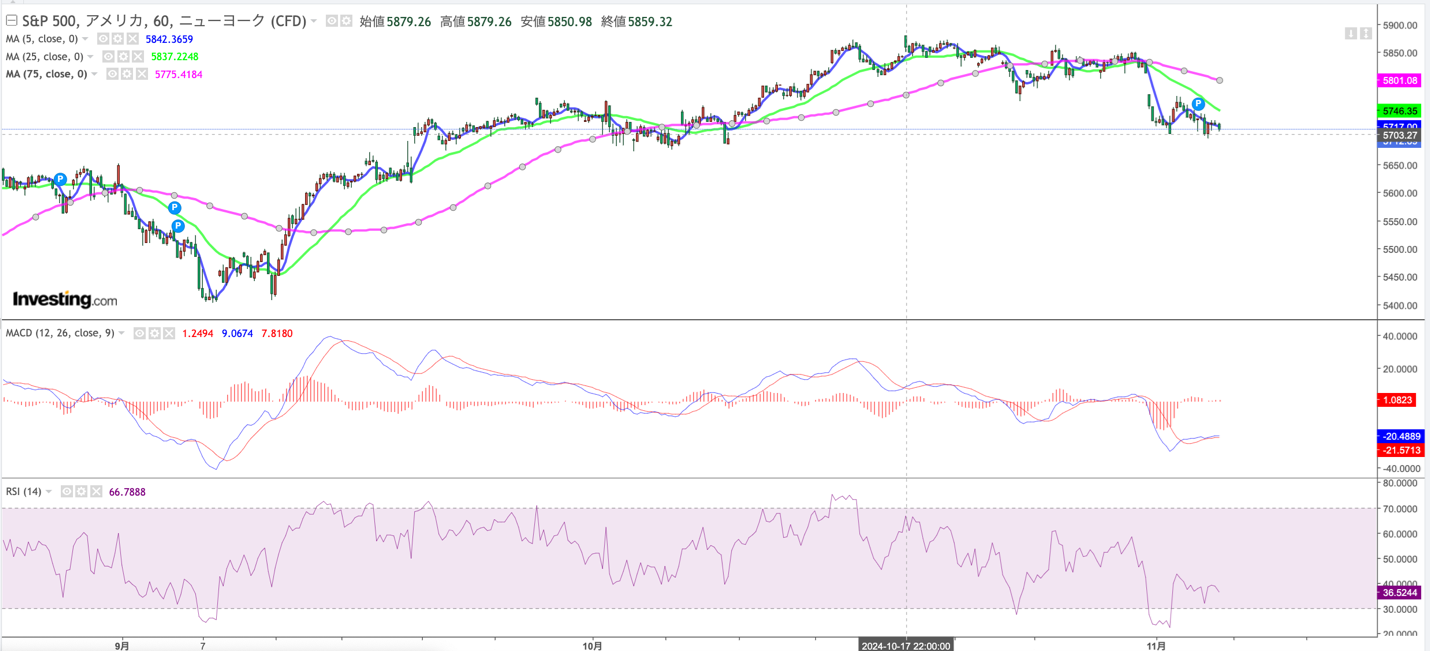The image size is (1430, 651).
Task: Expand the RSI (14) dropdown arrow
Action: pos(48,492)
